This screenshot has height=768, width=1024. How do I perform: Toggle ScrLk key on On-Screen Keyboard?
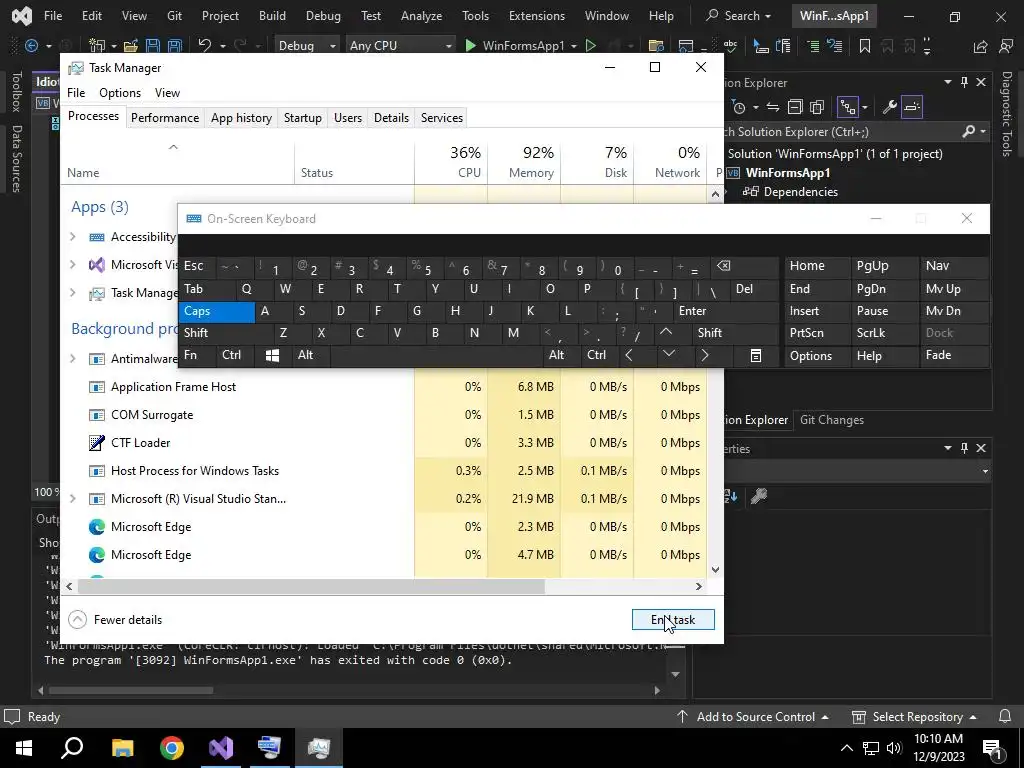point(884,333)
